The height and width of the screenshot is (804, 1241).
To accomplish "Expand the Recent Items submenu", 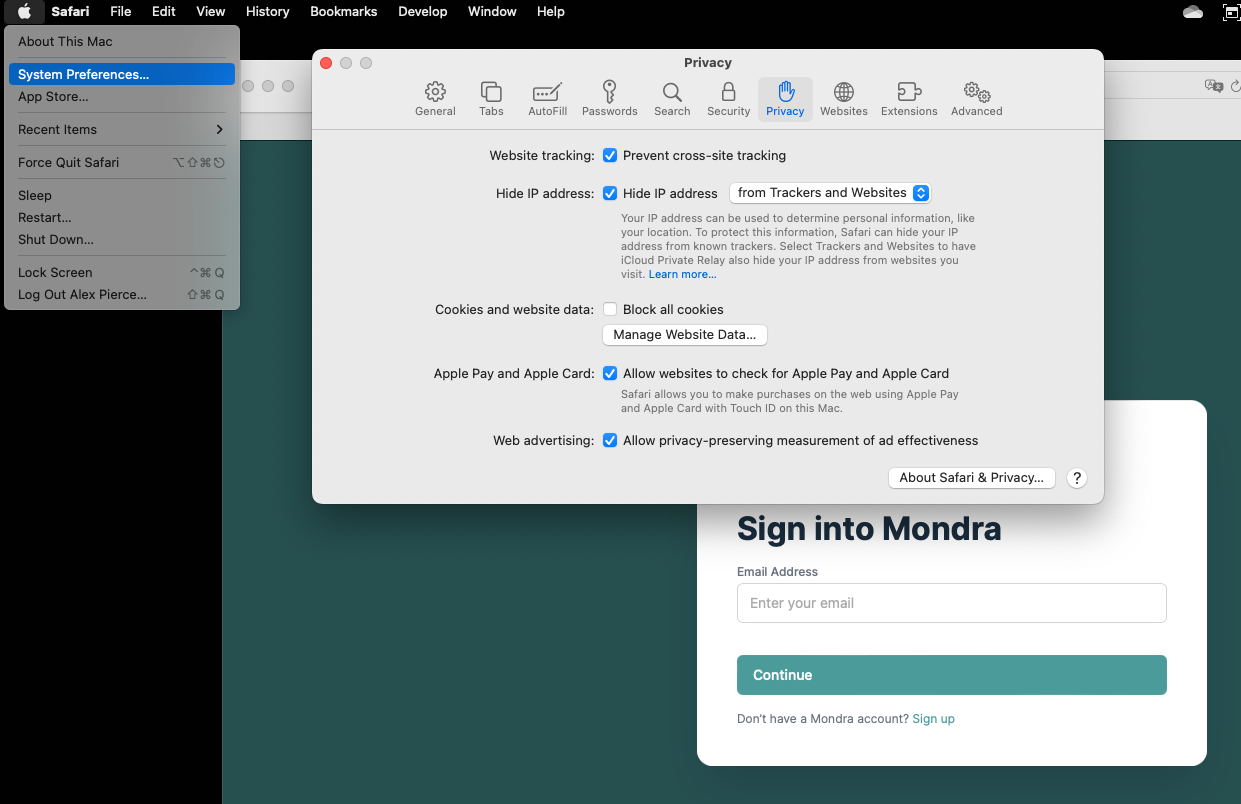I will (122, 129).
